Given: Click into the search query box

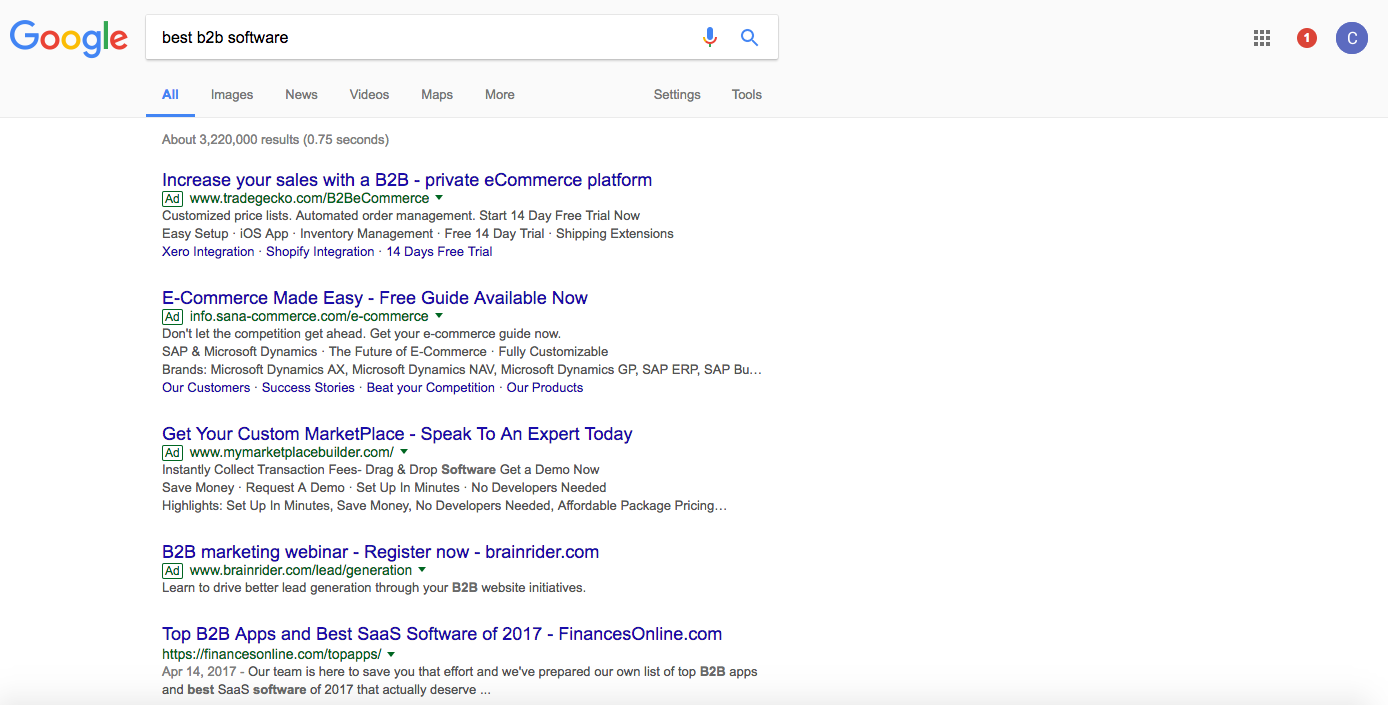Looking at the screenshot, I should (420, 38).
